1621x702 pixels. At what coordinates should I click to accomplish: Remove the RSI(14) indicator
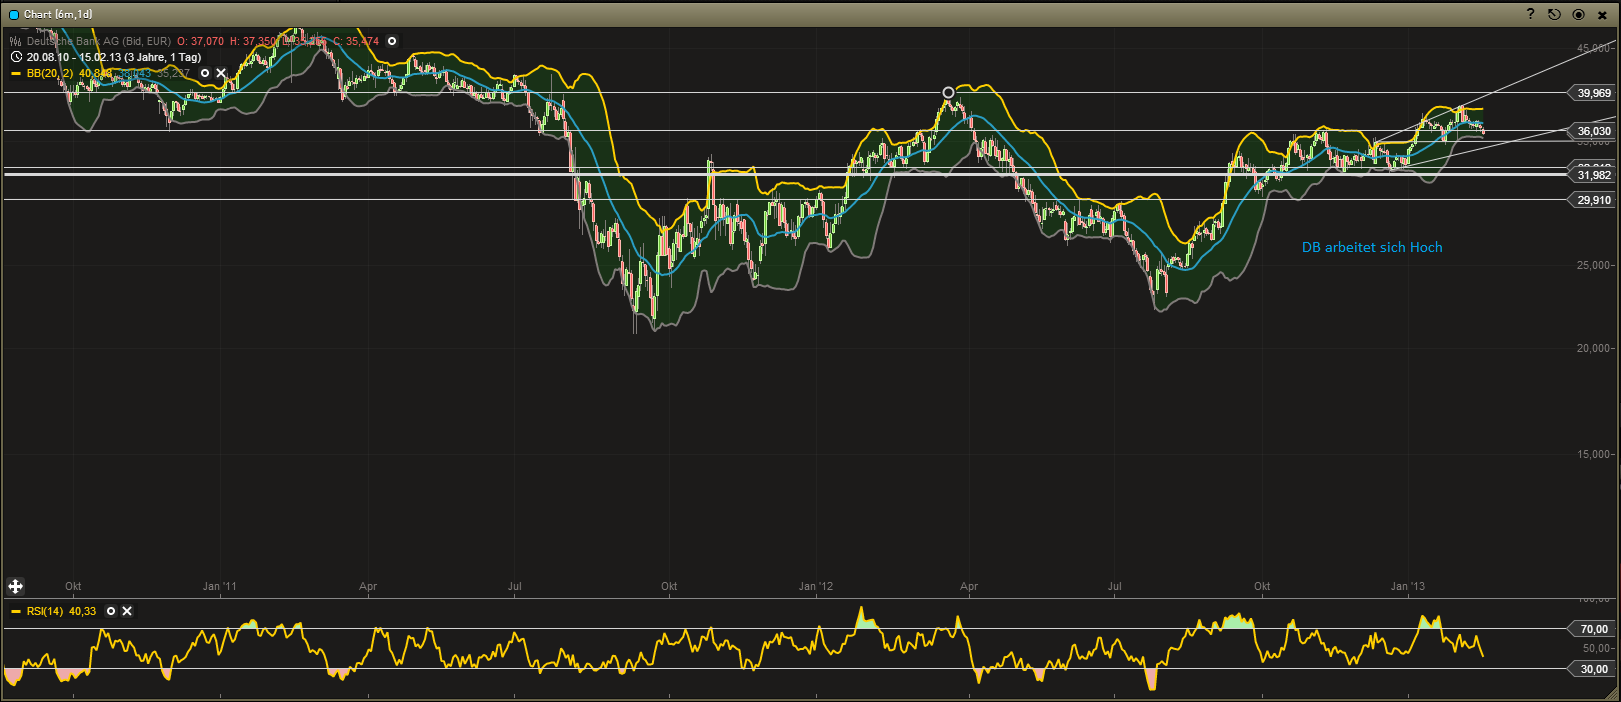pos(127,611)
